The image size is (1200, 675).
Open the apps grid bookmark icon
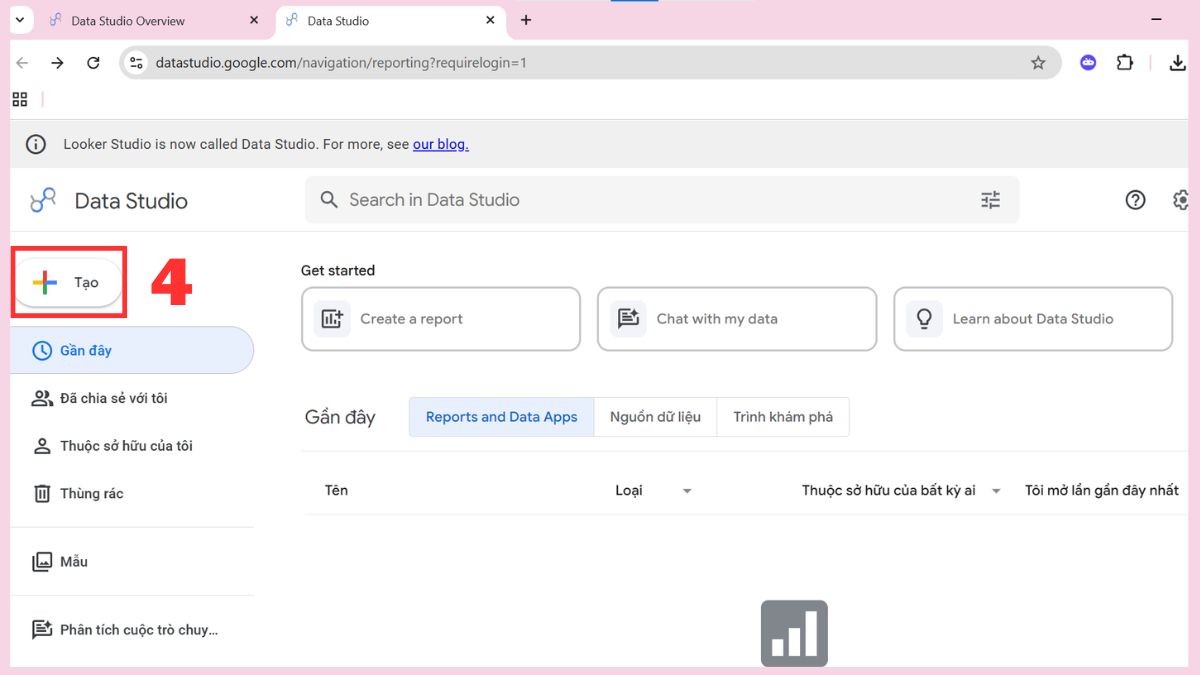point(20,99)
